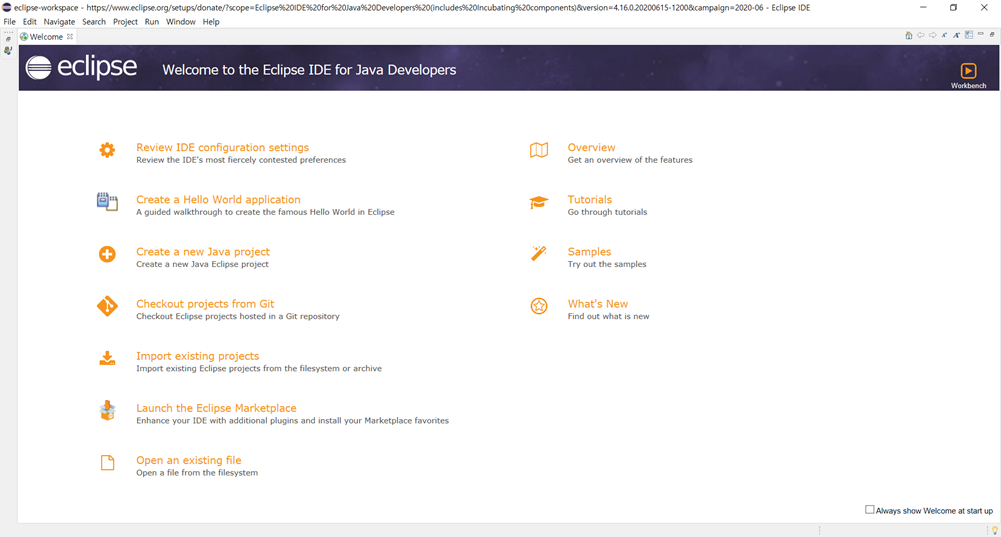Open the Help menu
Image resolution: width=1001 pixels, height=537 pixels.
(211, 22)
